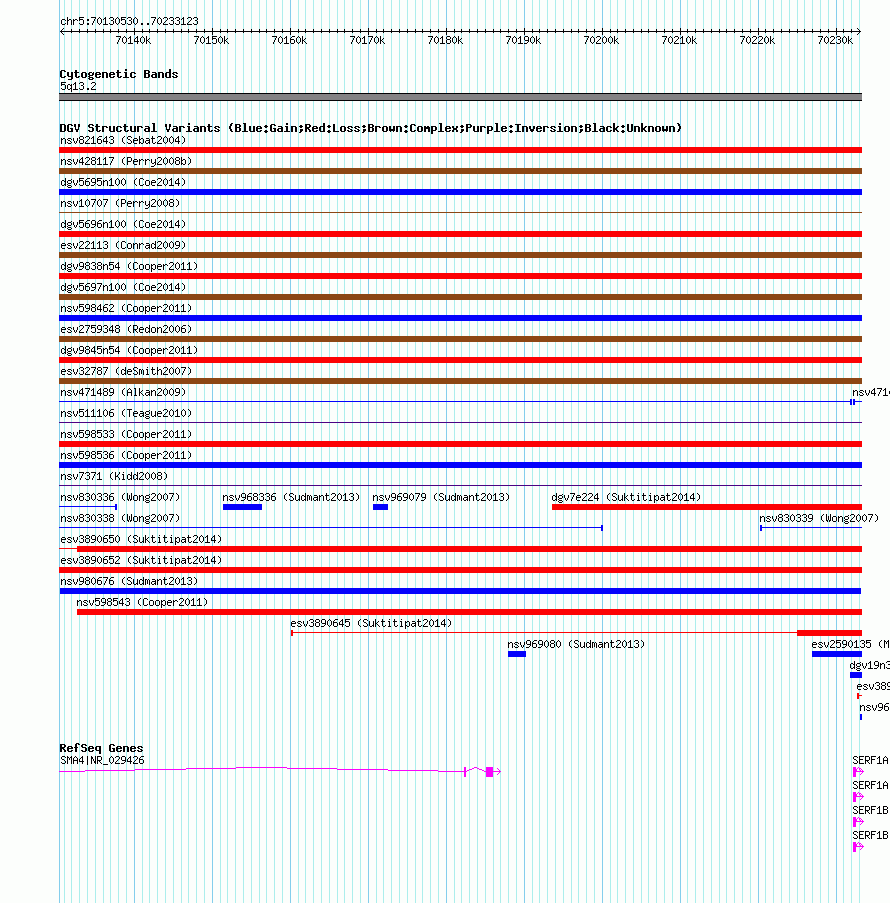This screenshot has width=890, height=903.
Task: Click the nsv511106 (Teague2010) inversion label
Action: coord(126,413)
